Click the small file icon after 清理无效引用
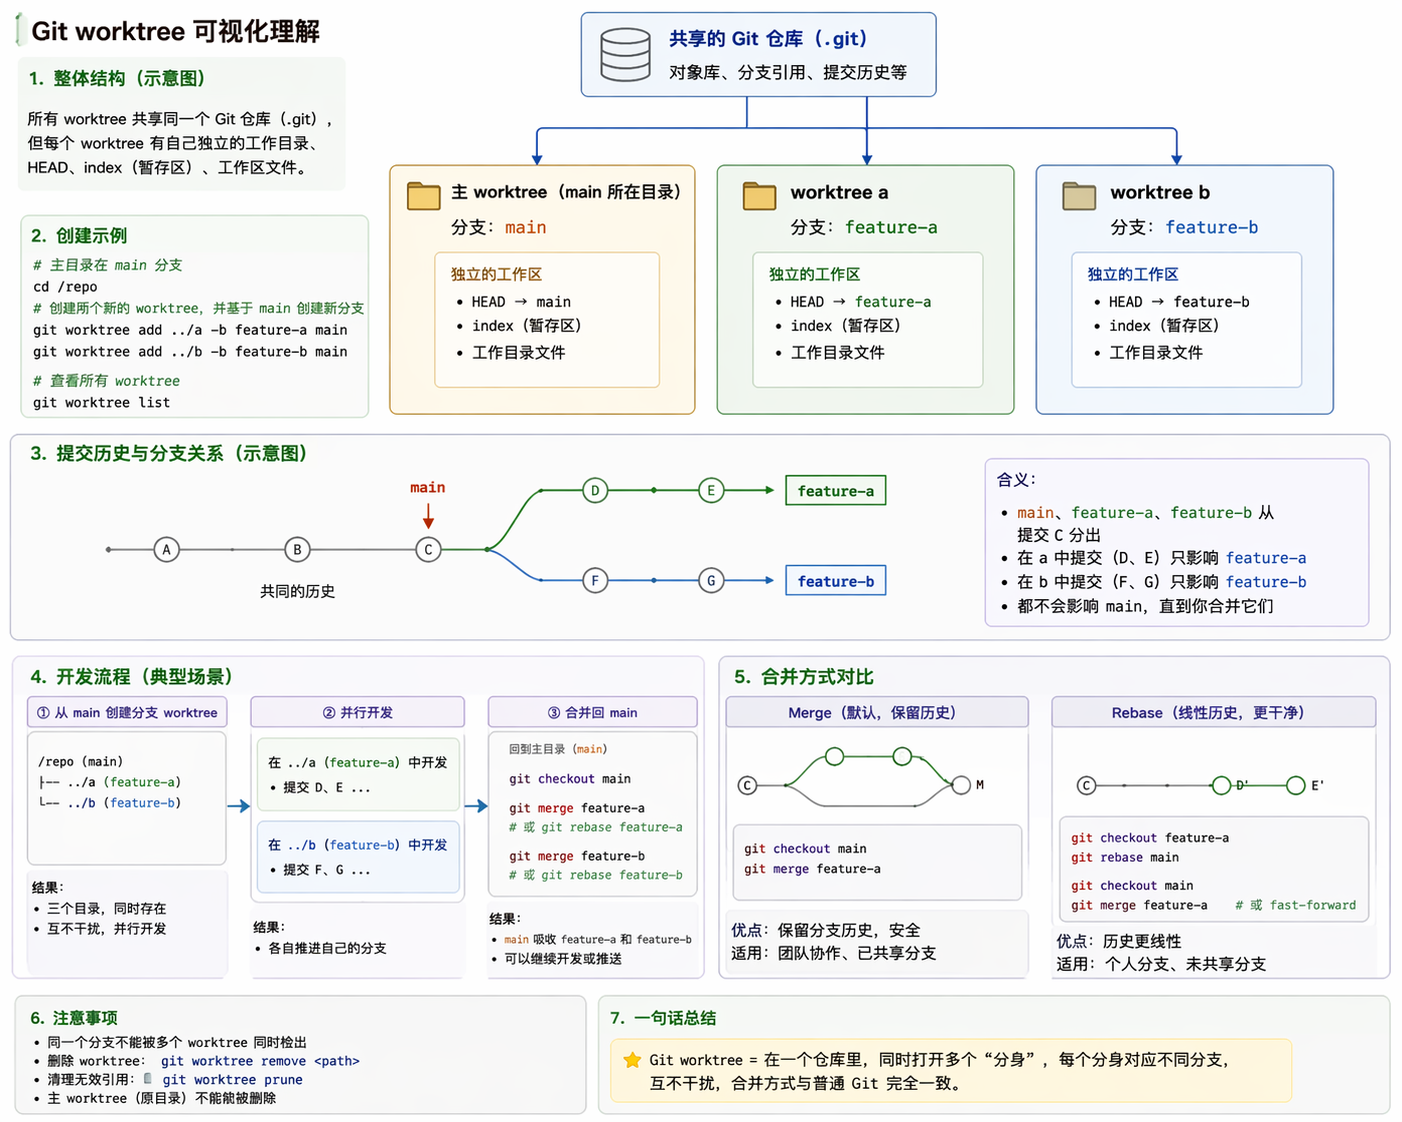Screen dimensions: 1402x1122 [148, 1079]
